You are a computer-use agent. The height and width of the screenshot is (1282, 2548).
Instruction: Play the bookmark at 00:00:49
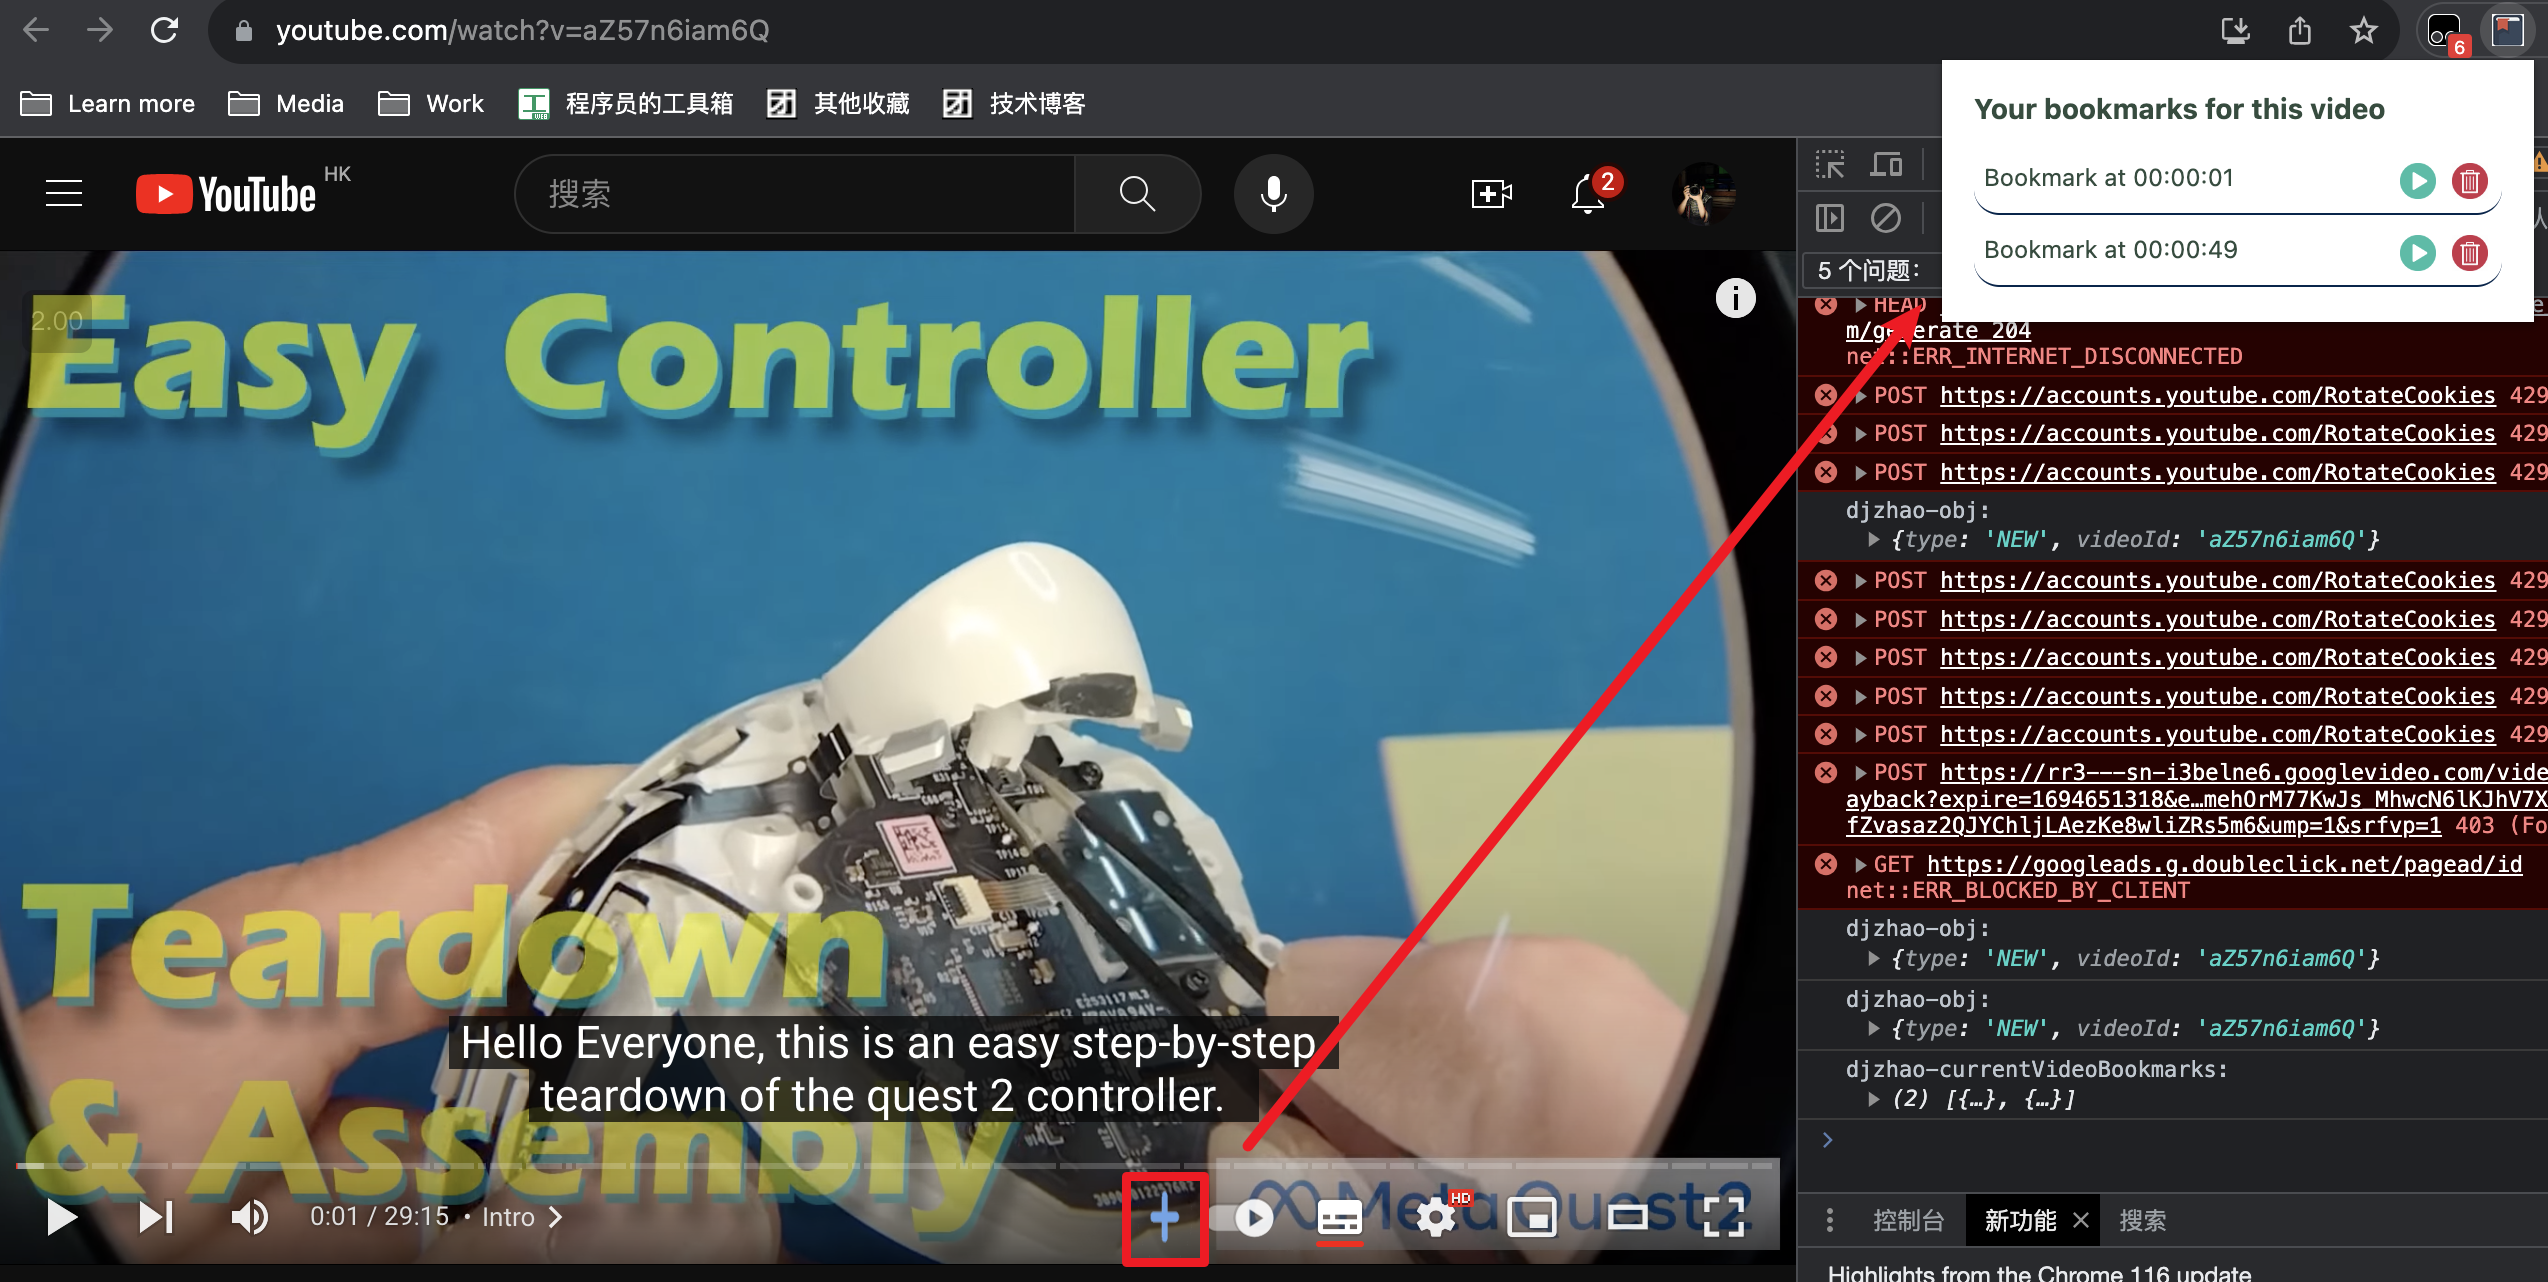tap(2417, 253)
